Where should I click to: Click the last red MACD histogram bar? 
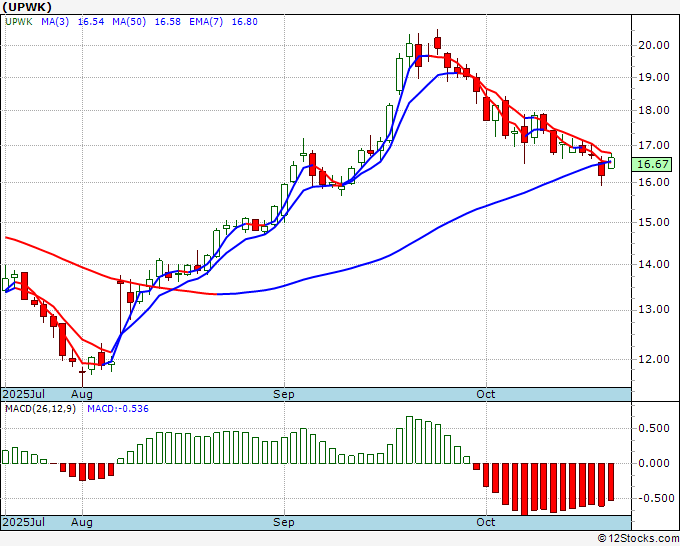tap(611, 482)
